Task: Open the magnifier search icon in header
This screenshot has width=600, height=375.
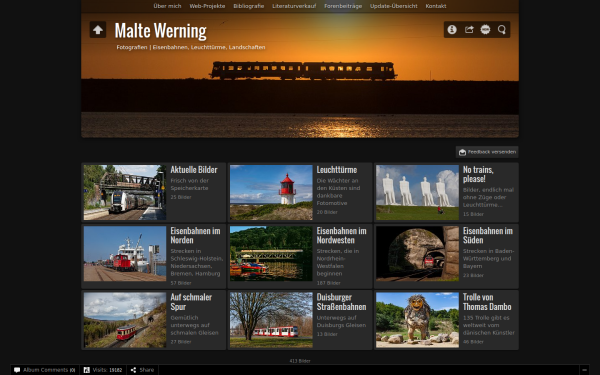Action: pos(502,29)
